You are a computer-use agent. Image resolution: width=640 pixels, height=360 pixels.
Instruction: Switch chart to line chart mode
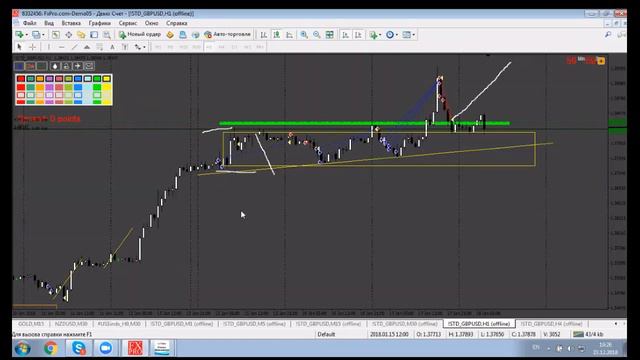pos(289,35)
